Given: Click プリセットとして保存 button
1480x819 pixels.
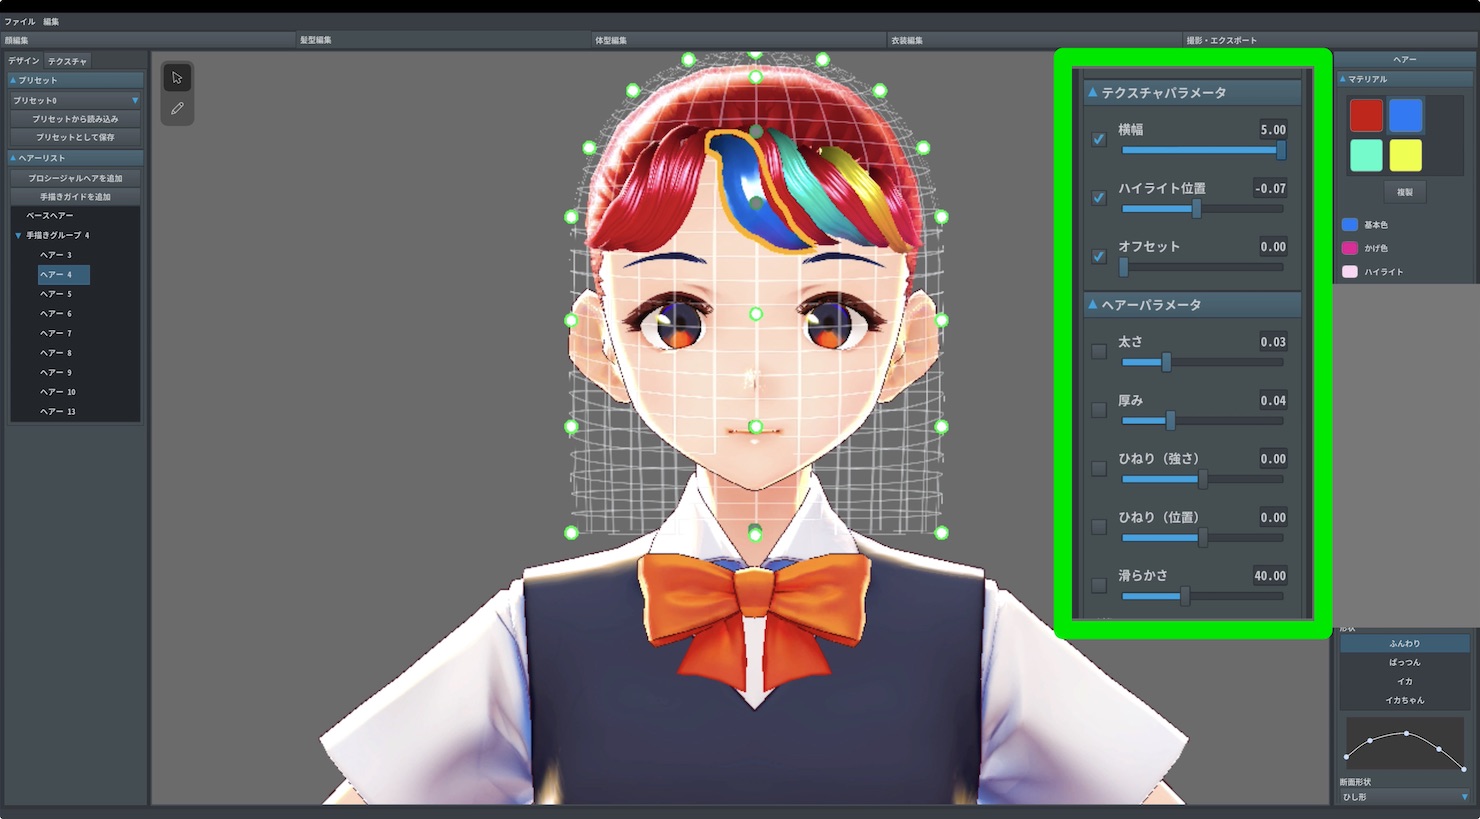Looking at the screenshot, I should point(76,137).
